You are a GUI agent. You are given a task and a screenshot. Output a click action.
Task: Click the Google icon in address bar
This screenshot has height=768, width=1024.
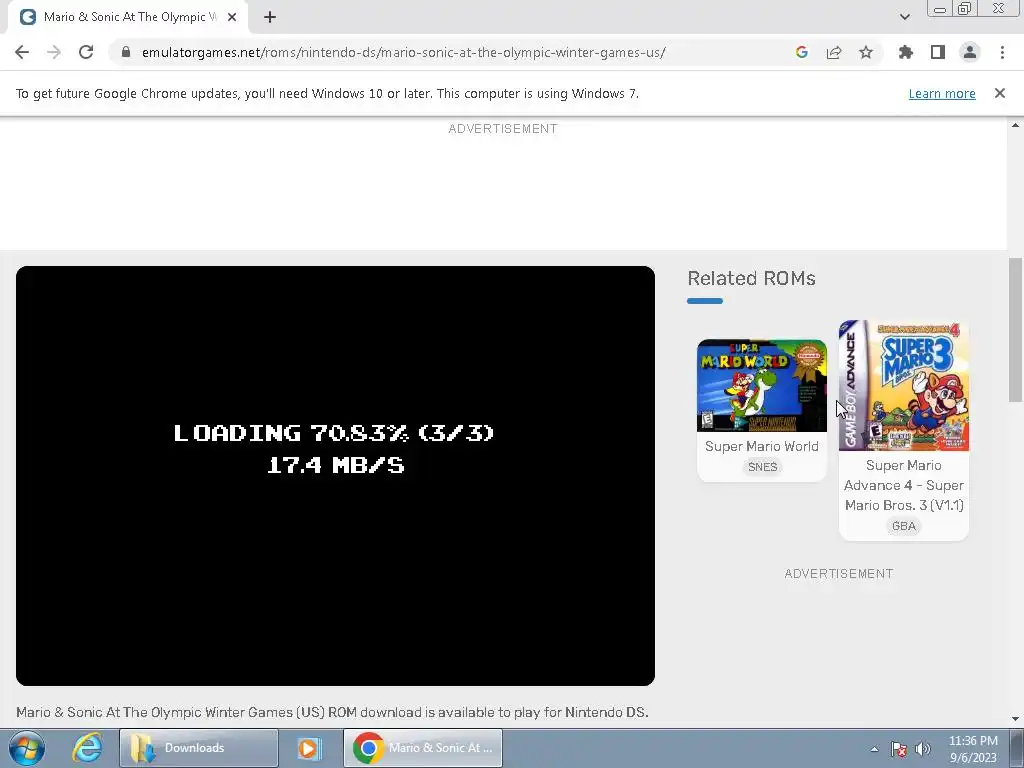pos(802,52)
